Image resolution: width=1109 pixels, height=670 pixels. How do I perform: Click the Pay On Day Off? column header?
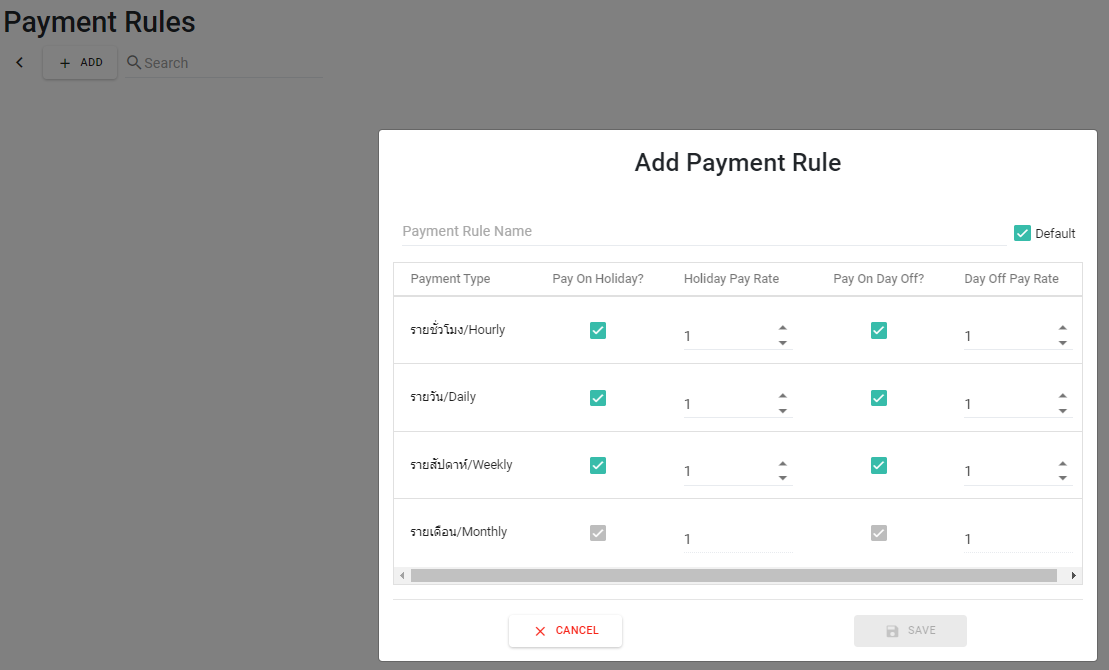[x=878, y=279]
